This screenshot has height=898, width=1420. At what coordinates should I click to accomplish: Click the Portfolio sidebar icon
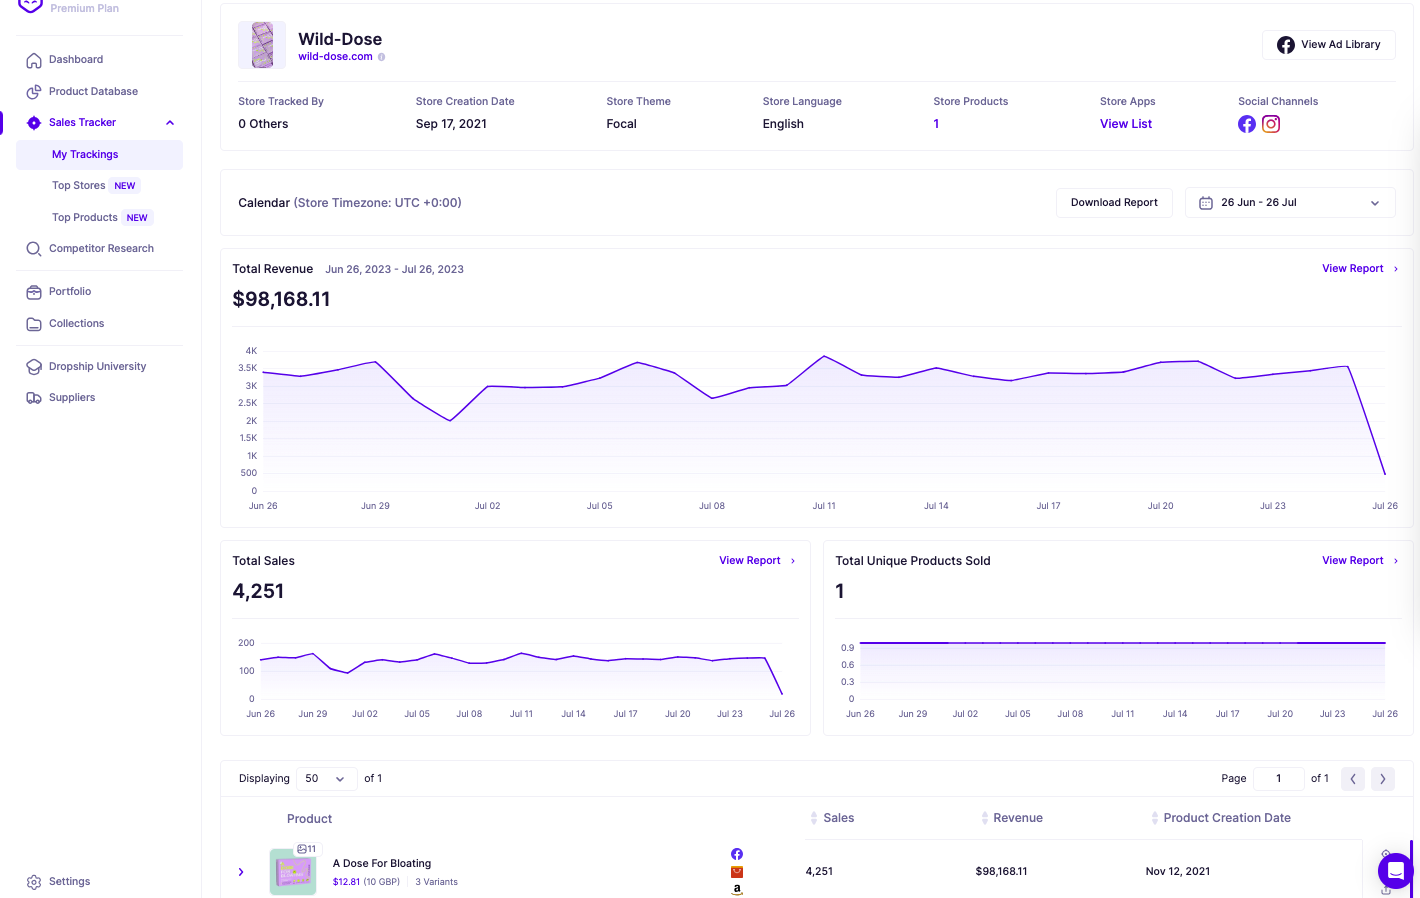point(34,291)
